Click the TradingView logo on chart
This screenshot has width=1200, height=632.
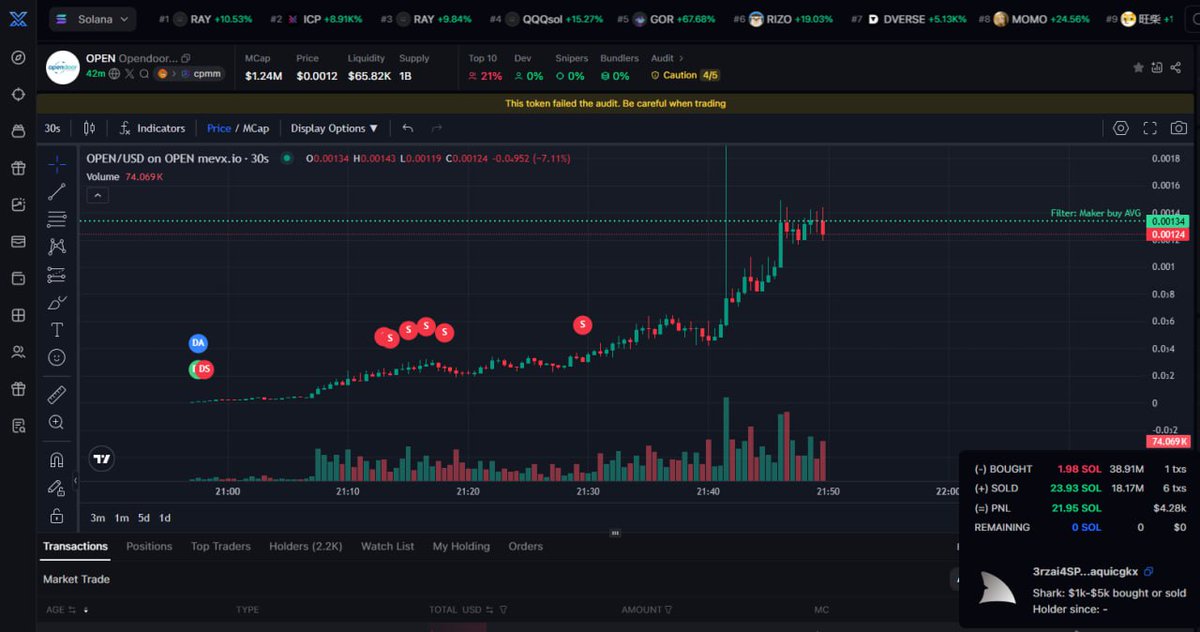click(101, 459)
